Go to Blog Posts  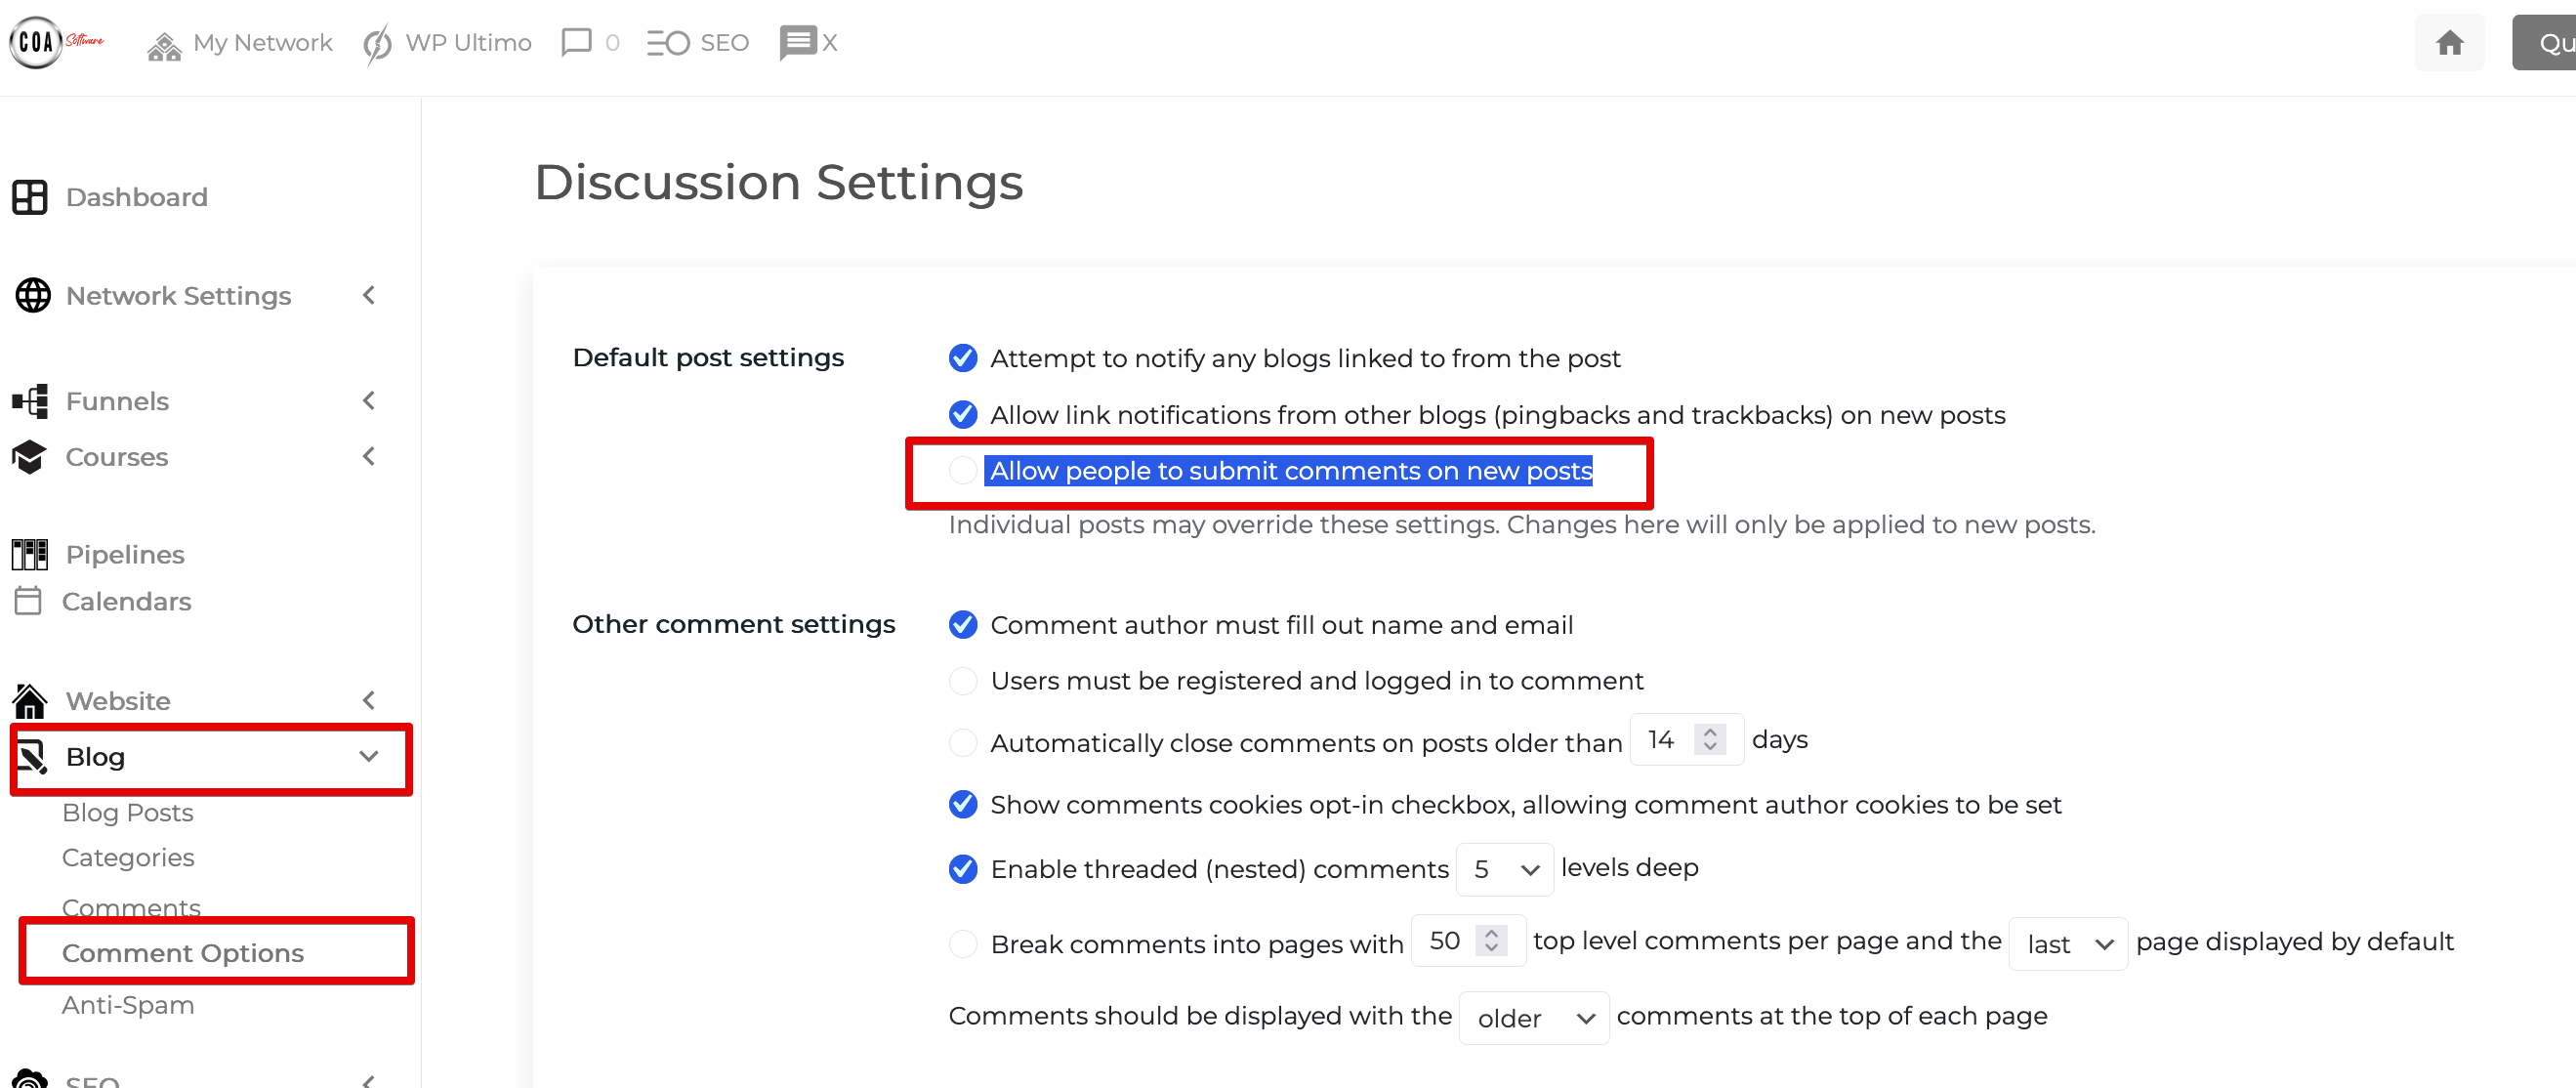click(x=127, y=812)
